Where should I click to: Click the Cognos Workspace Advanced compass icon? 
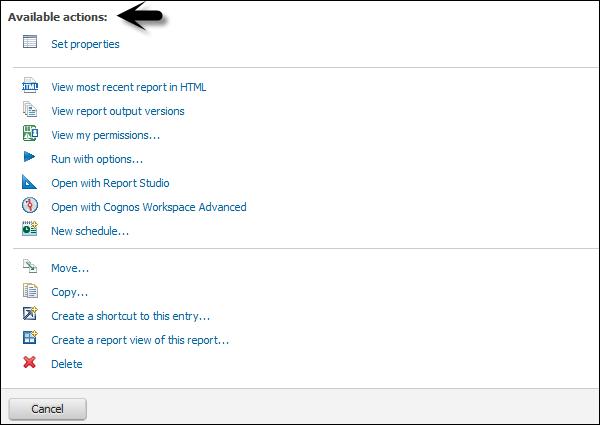(30, 206)
